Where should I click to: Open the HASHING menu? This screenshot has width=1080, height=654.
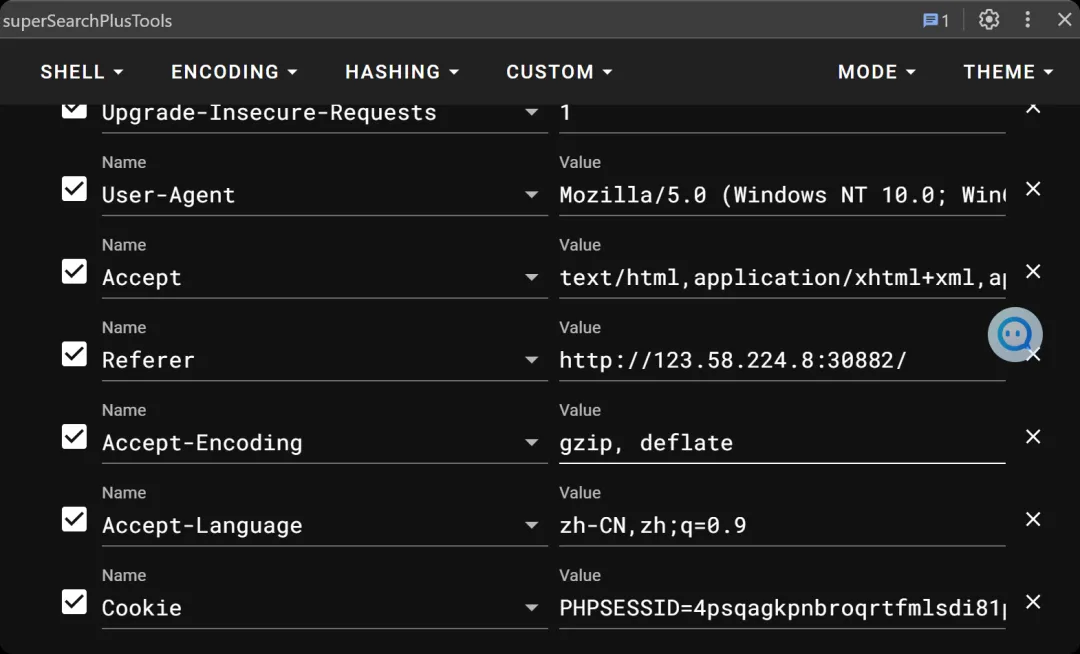(402, 72)
